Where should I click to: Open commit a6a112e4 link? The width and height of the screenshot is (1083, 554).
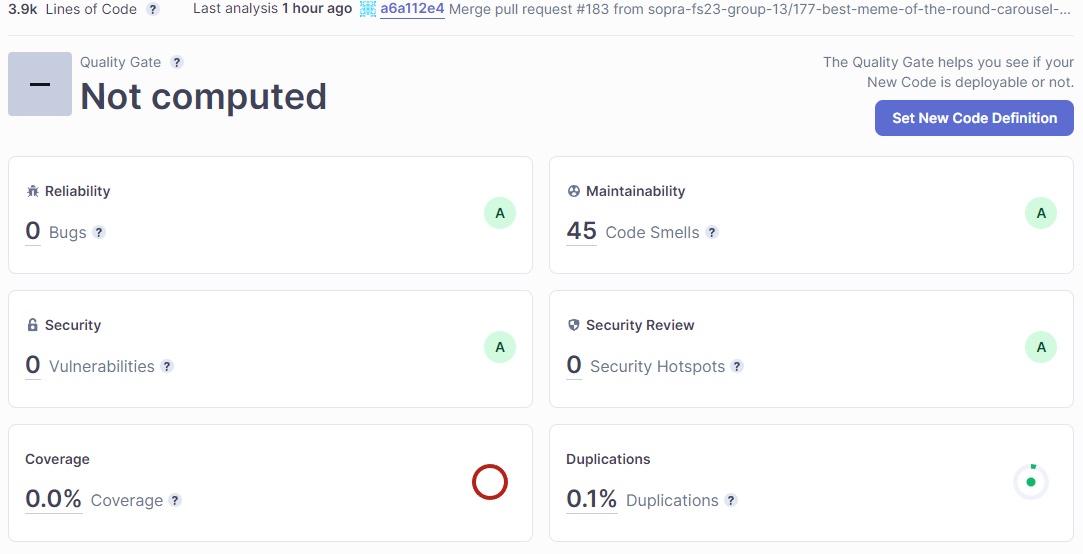pos(412,9)
